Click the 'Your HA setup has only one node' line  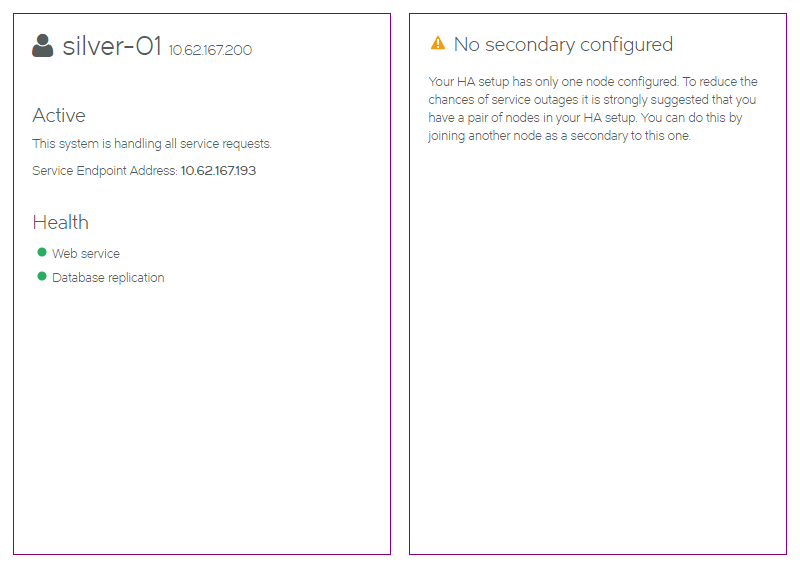pyautogui.click(x=593, y=82)
